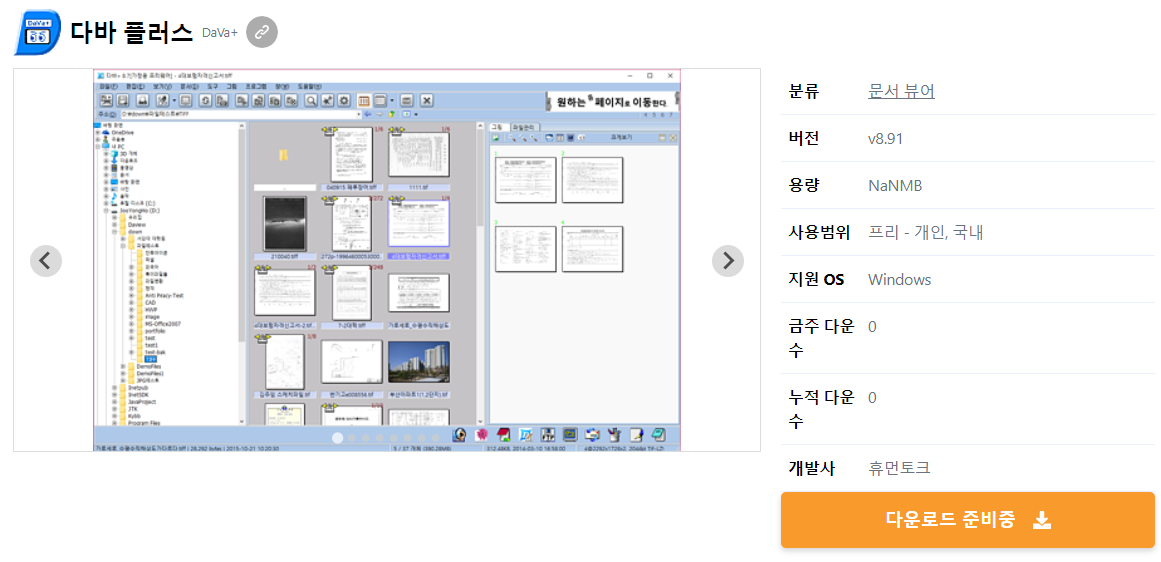Click the X icon in the main toolbar
The height and width of the screenshot is (562, 1161).
coord(426,100)
